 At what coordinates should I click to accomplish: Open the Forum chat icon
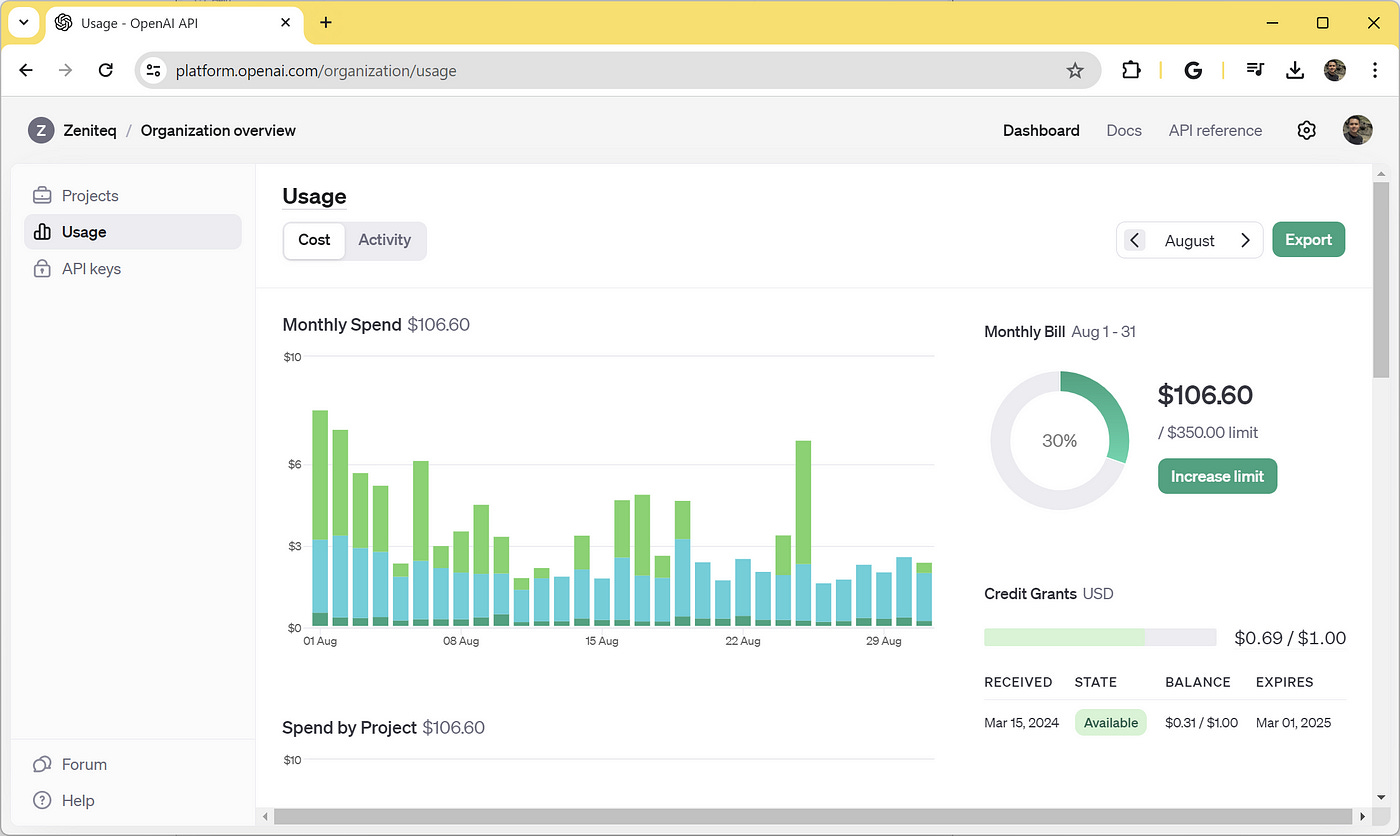coord(42,764)
